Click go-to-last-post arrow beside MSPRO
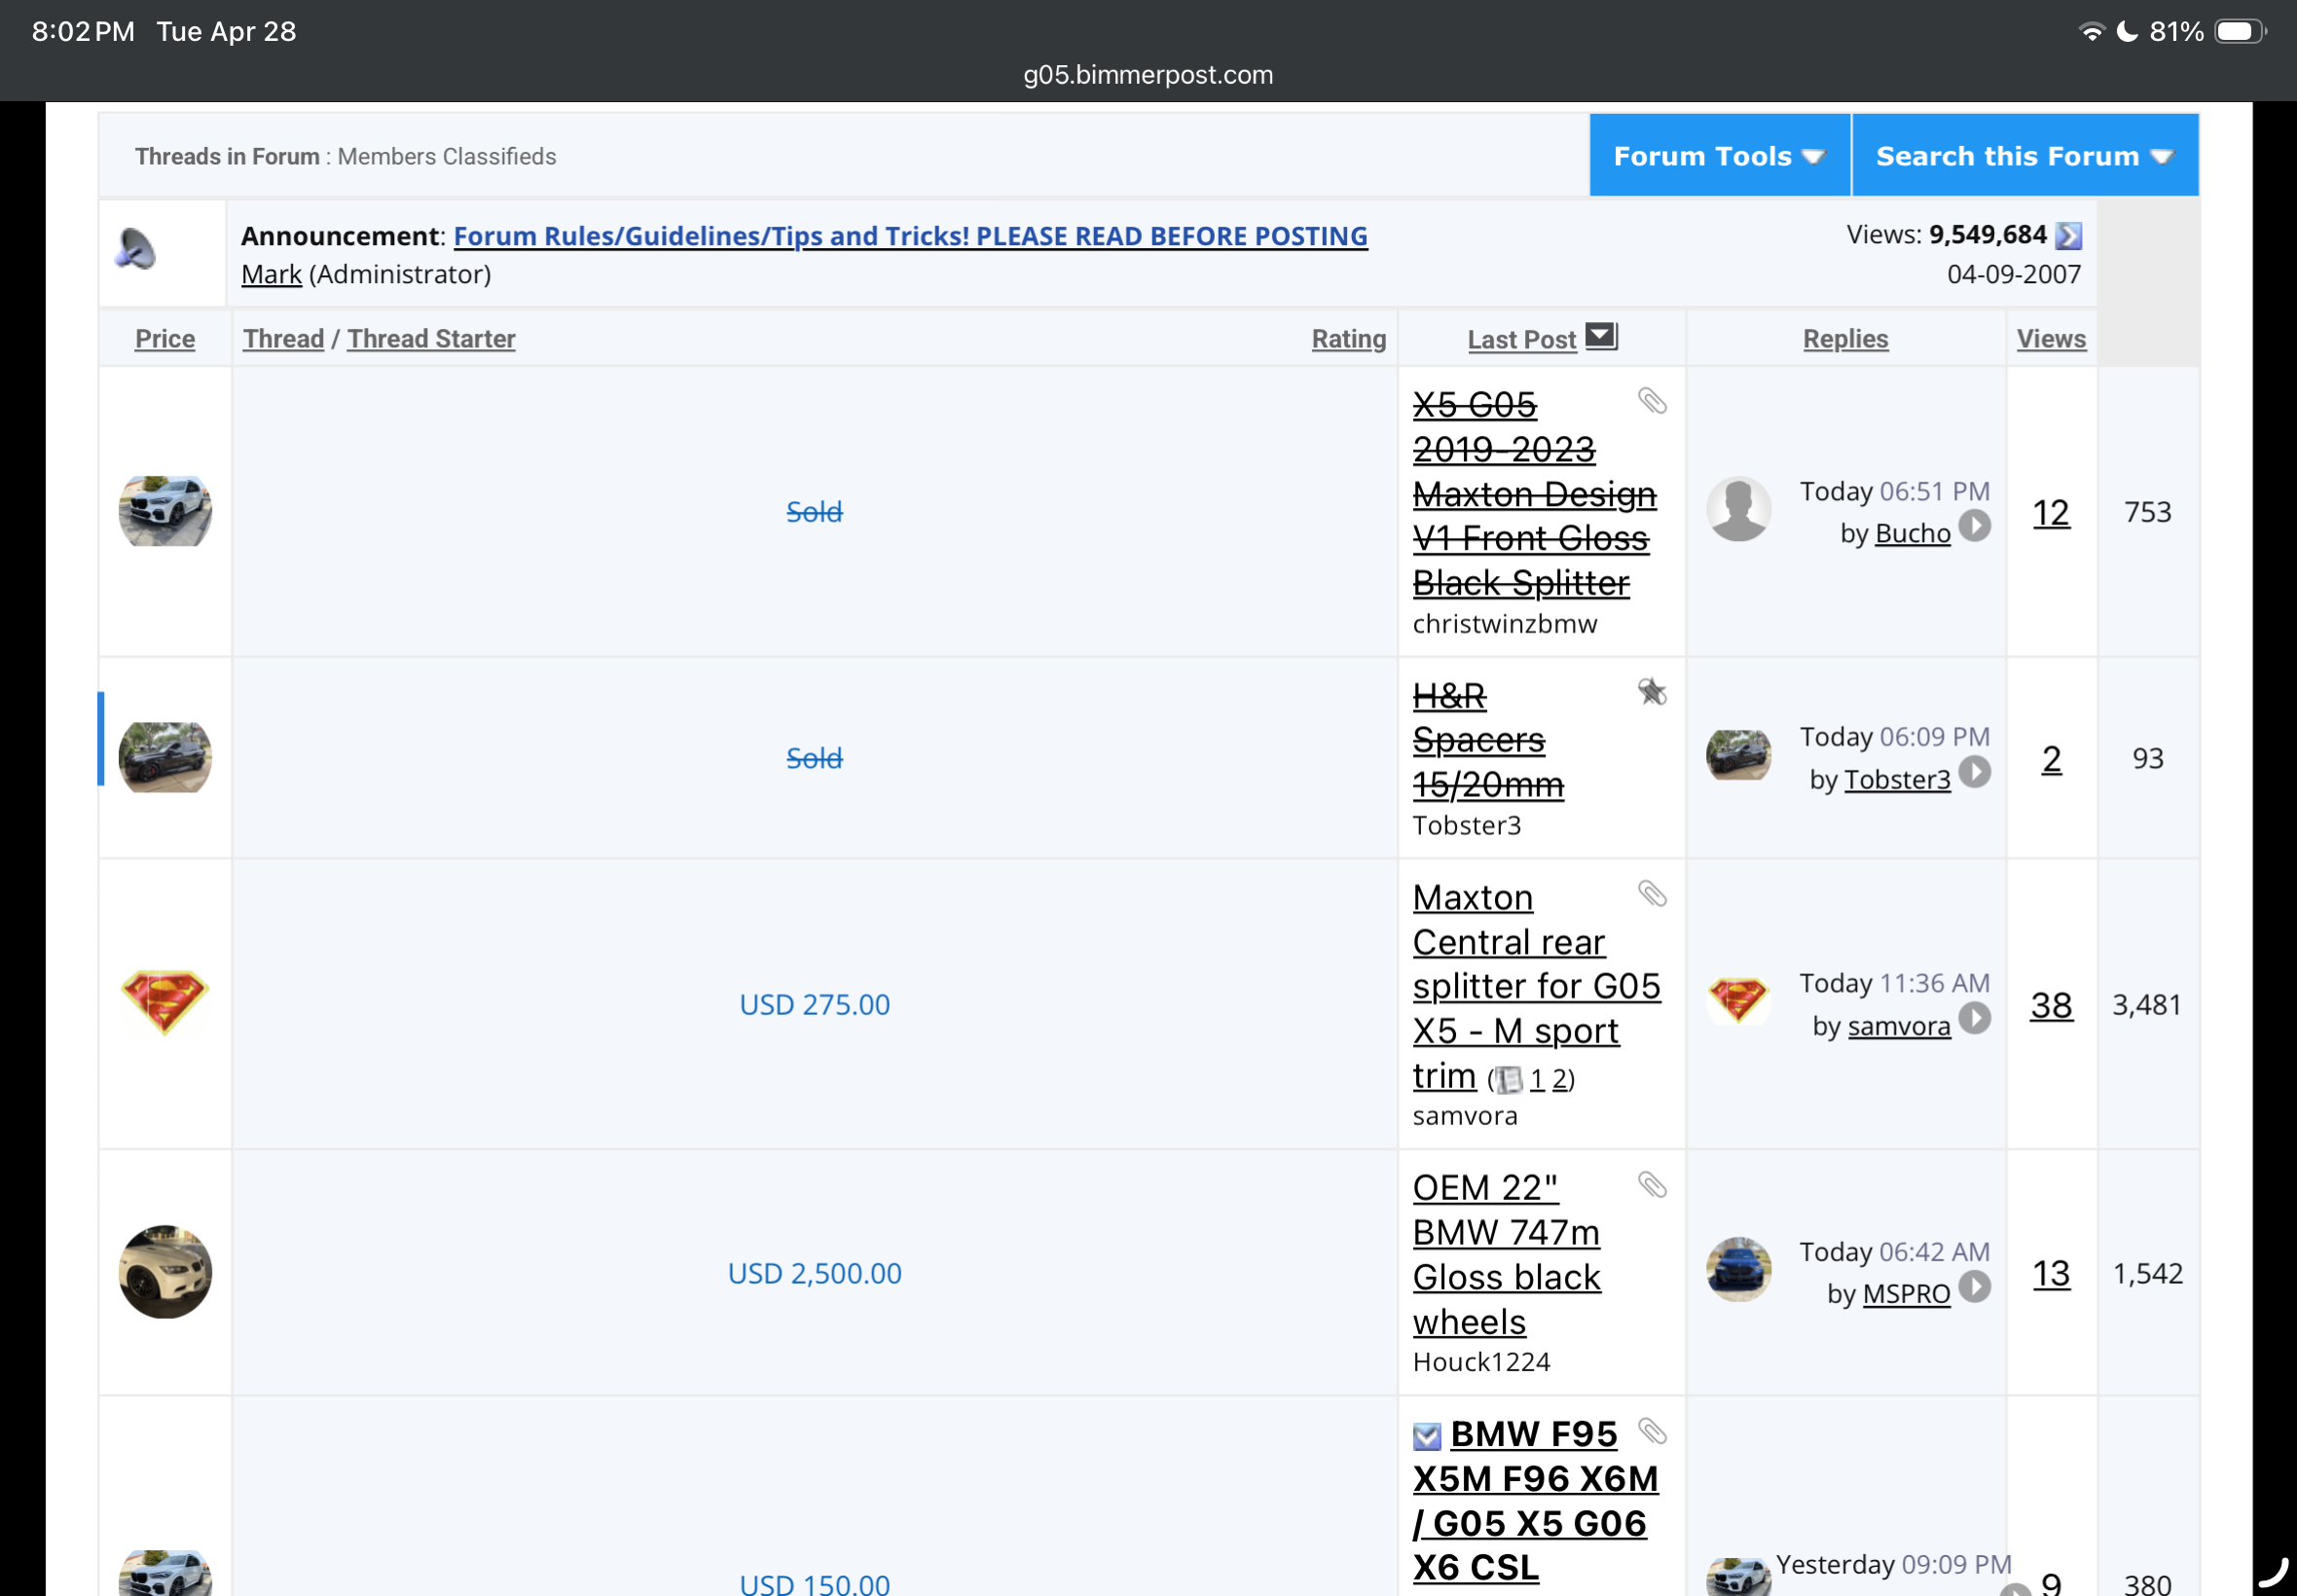Viewport: 2297px width, 1596px height. coord(1974,1287)
